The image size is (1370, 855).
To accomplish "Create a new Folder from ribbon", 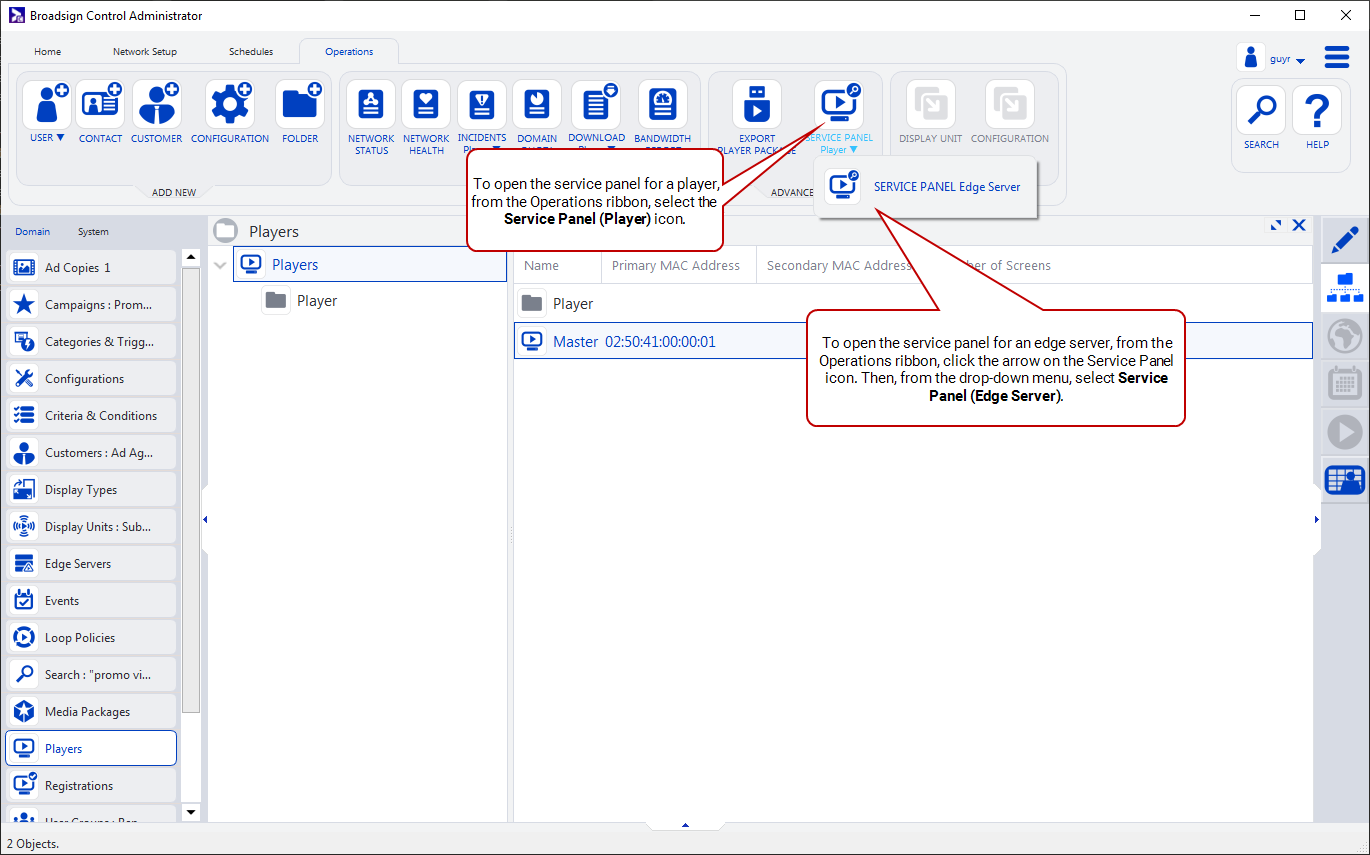I will [x=300, y=106].
